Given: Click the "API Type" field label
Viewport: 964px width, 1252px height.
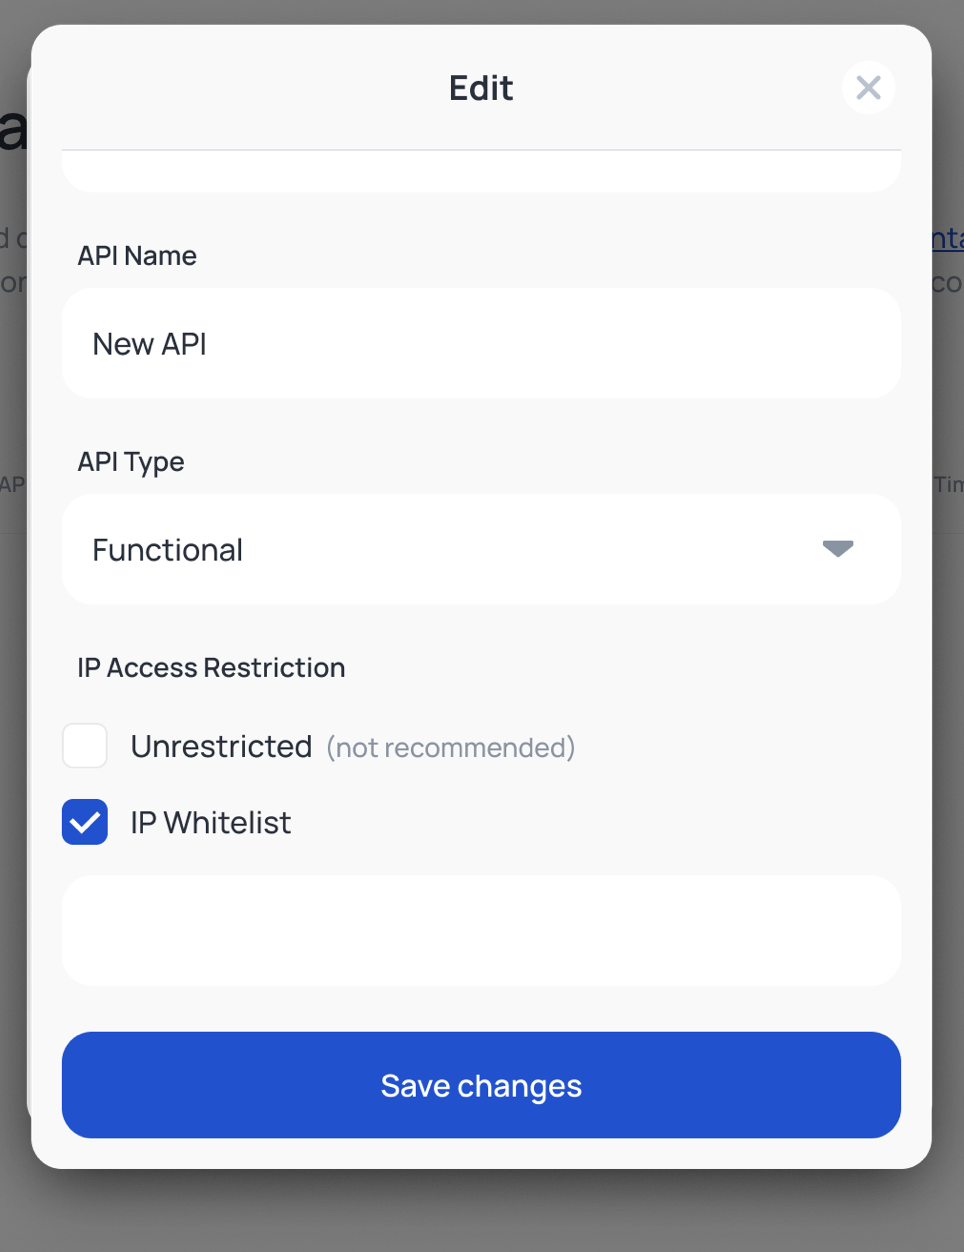Looking at the screenshot, I should click(131, 462).
